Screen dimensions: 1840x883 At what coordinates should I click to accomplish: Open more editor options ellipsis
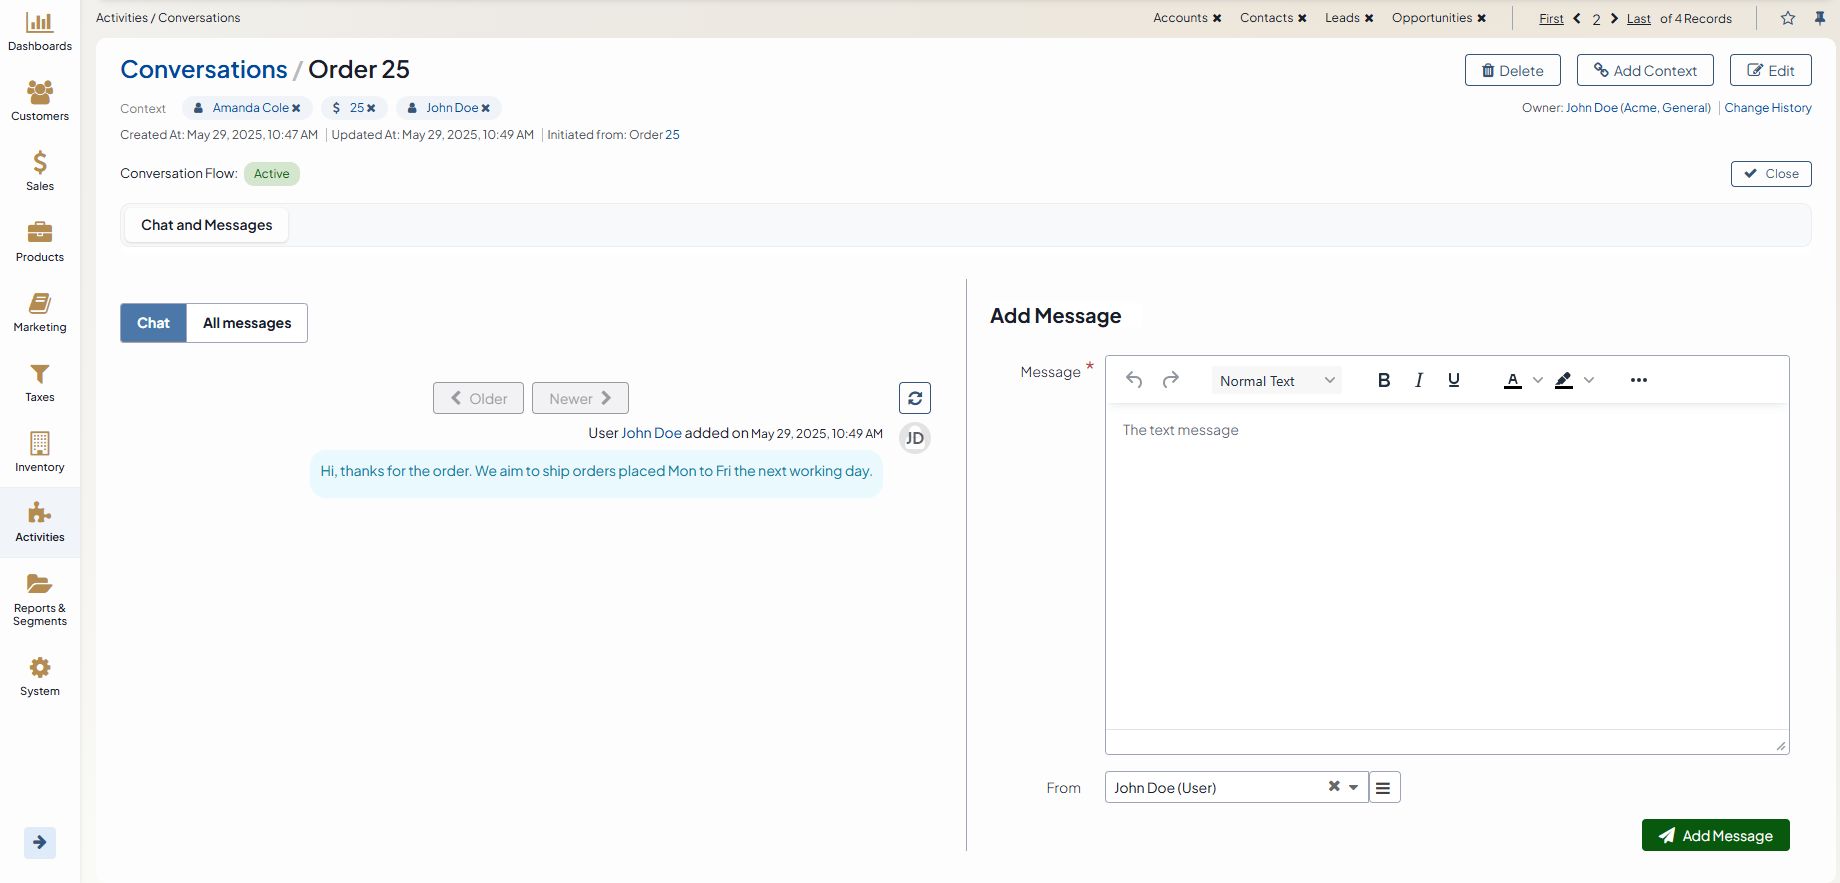(1638, 380)
